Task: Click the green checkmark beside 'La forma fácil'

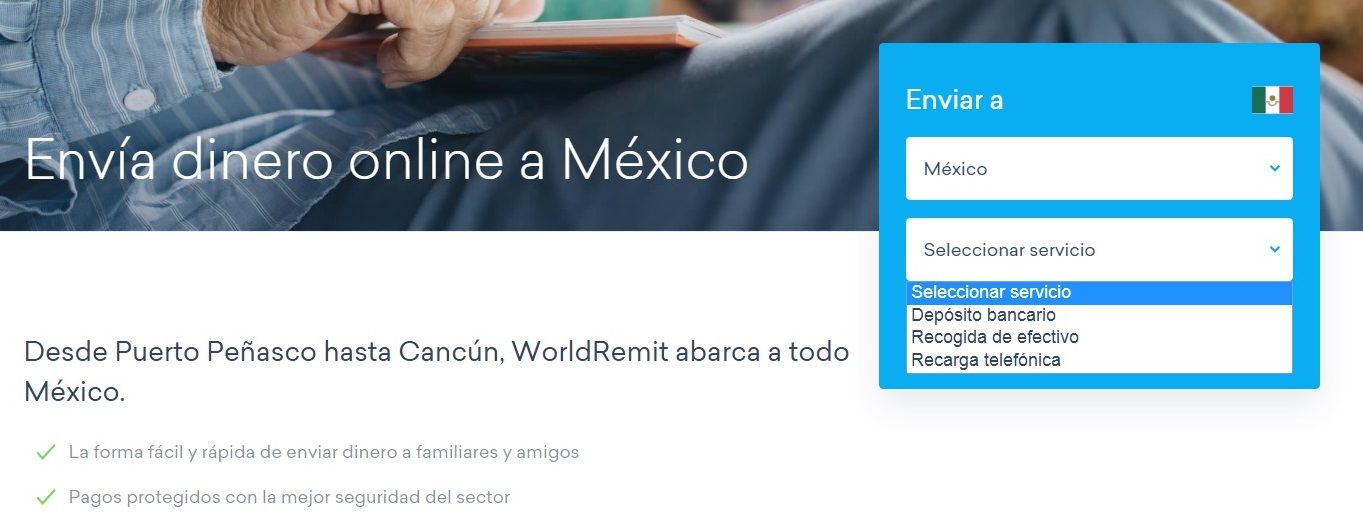Action: (x=45, y=452)
